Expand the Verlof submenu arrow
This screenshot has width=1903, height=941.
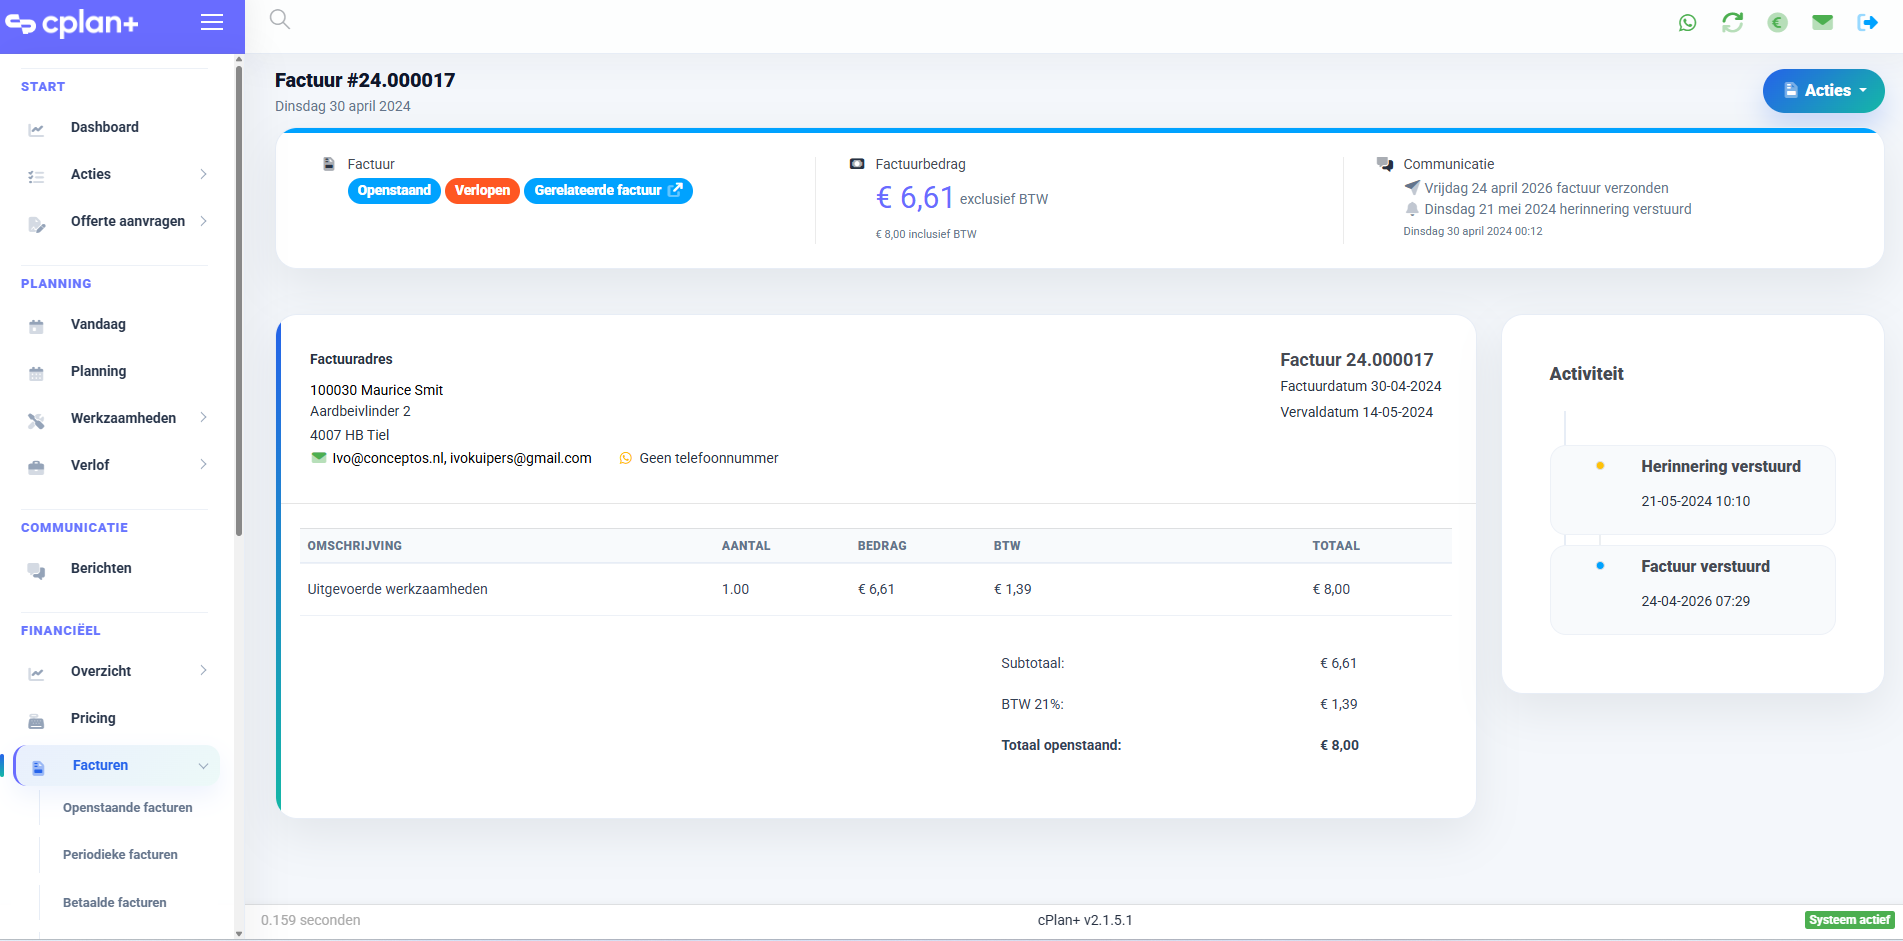coord(203,465)
